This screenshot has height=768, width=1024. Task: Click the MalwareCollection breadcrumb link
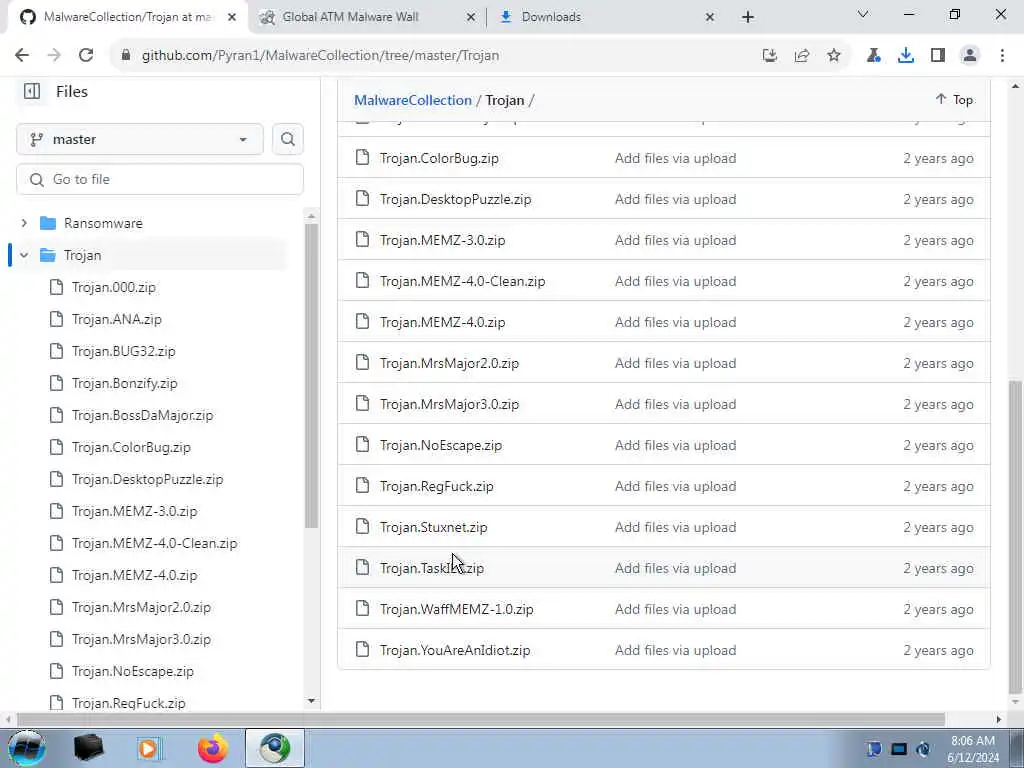[413, 100]
